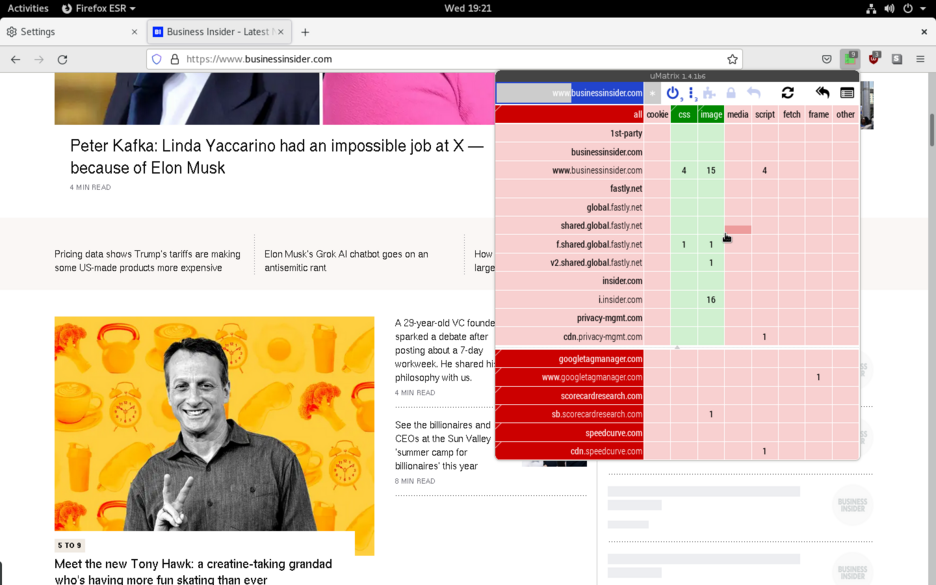936x585 pixels.
Task: Click the uMatrix extension toolbar icon
Action: coord(849,58)
